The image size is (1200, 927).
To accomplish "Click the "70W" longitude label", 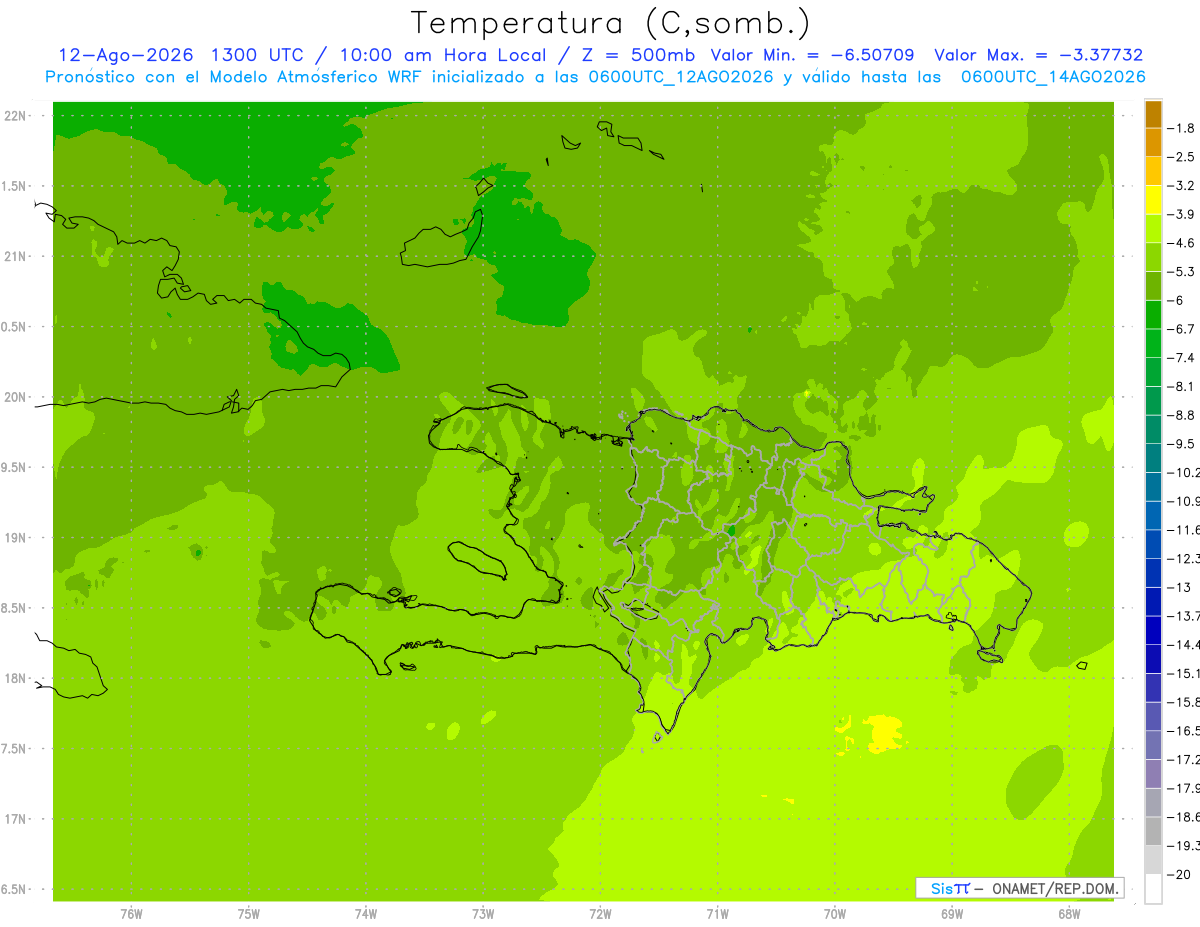I will [835, 914].
